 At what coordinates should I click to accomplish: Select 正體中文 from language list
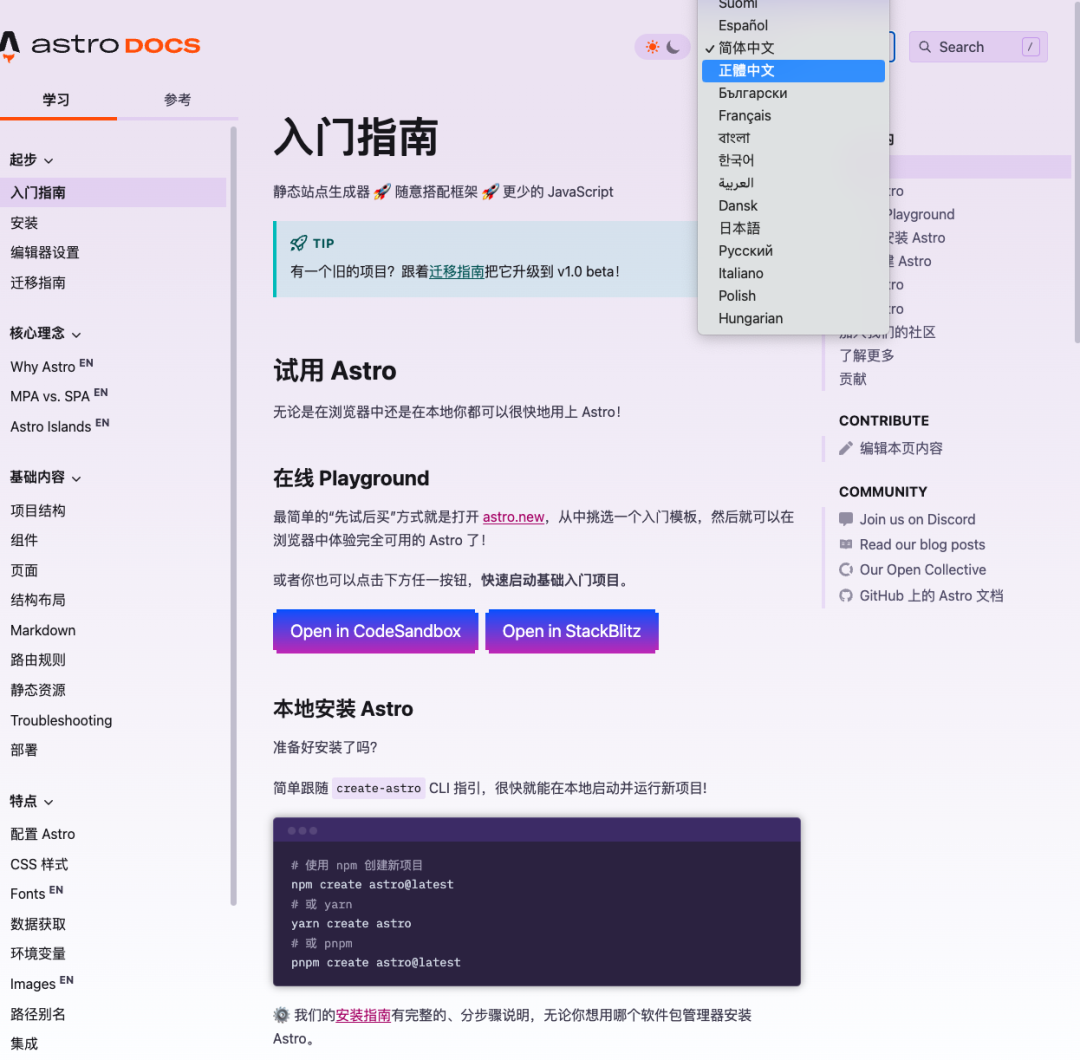pyautogui.click(x=793, y=71)
